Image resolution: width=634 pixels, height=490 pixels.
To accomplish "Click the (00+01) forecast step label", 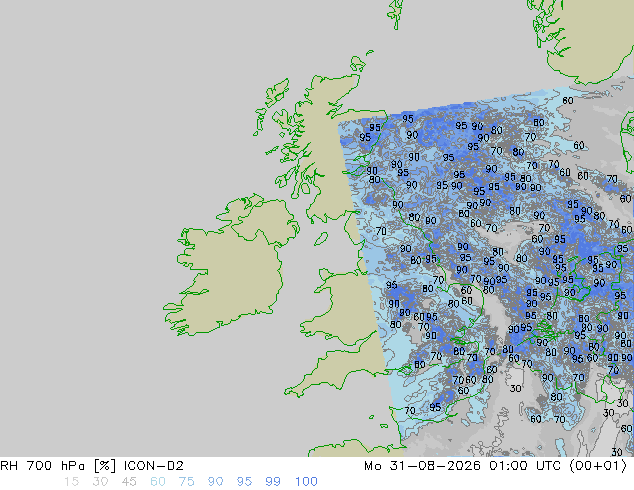I will click(x=598, y=466).
